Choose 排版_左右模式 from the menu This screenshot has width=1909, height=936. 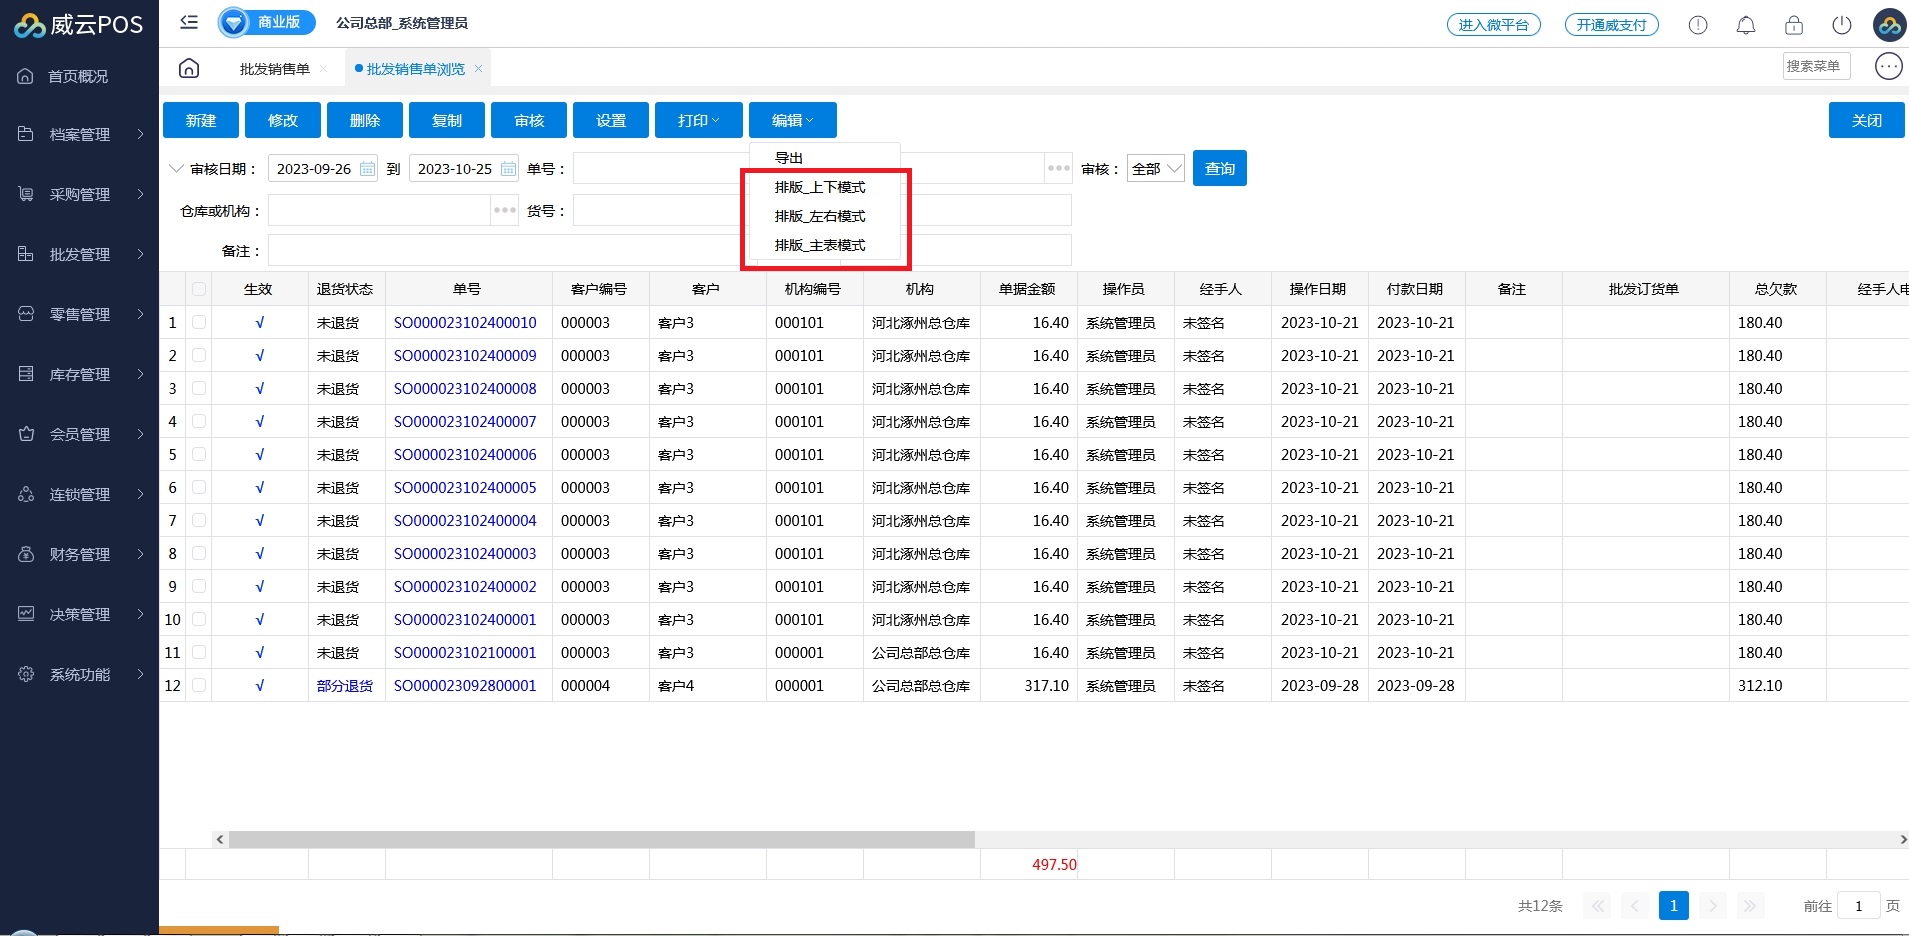(820, 216)
